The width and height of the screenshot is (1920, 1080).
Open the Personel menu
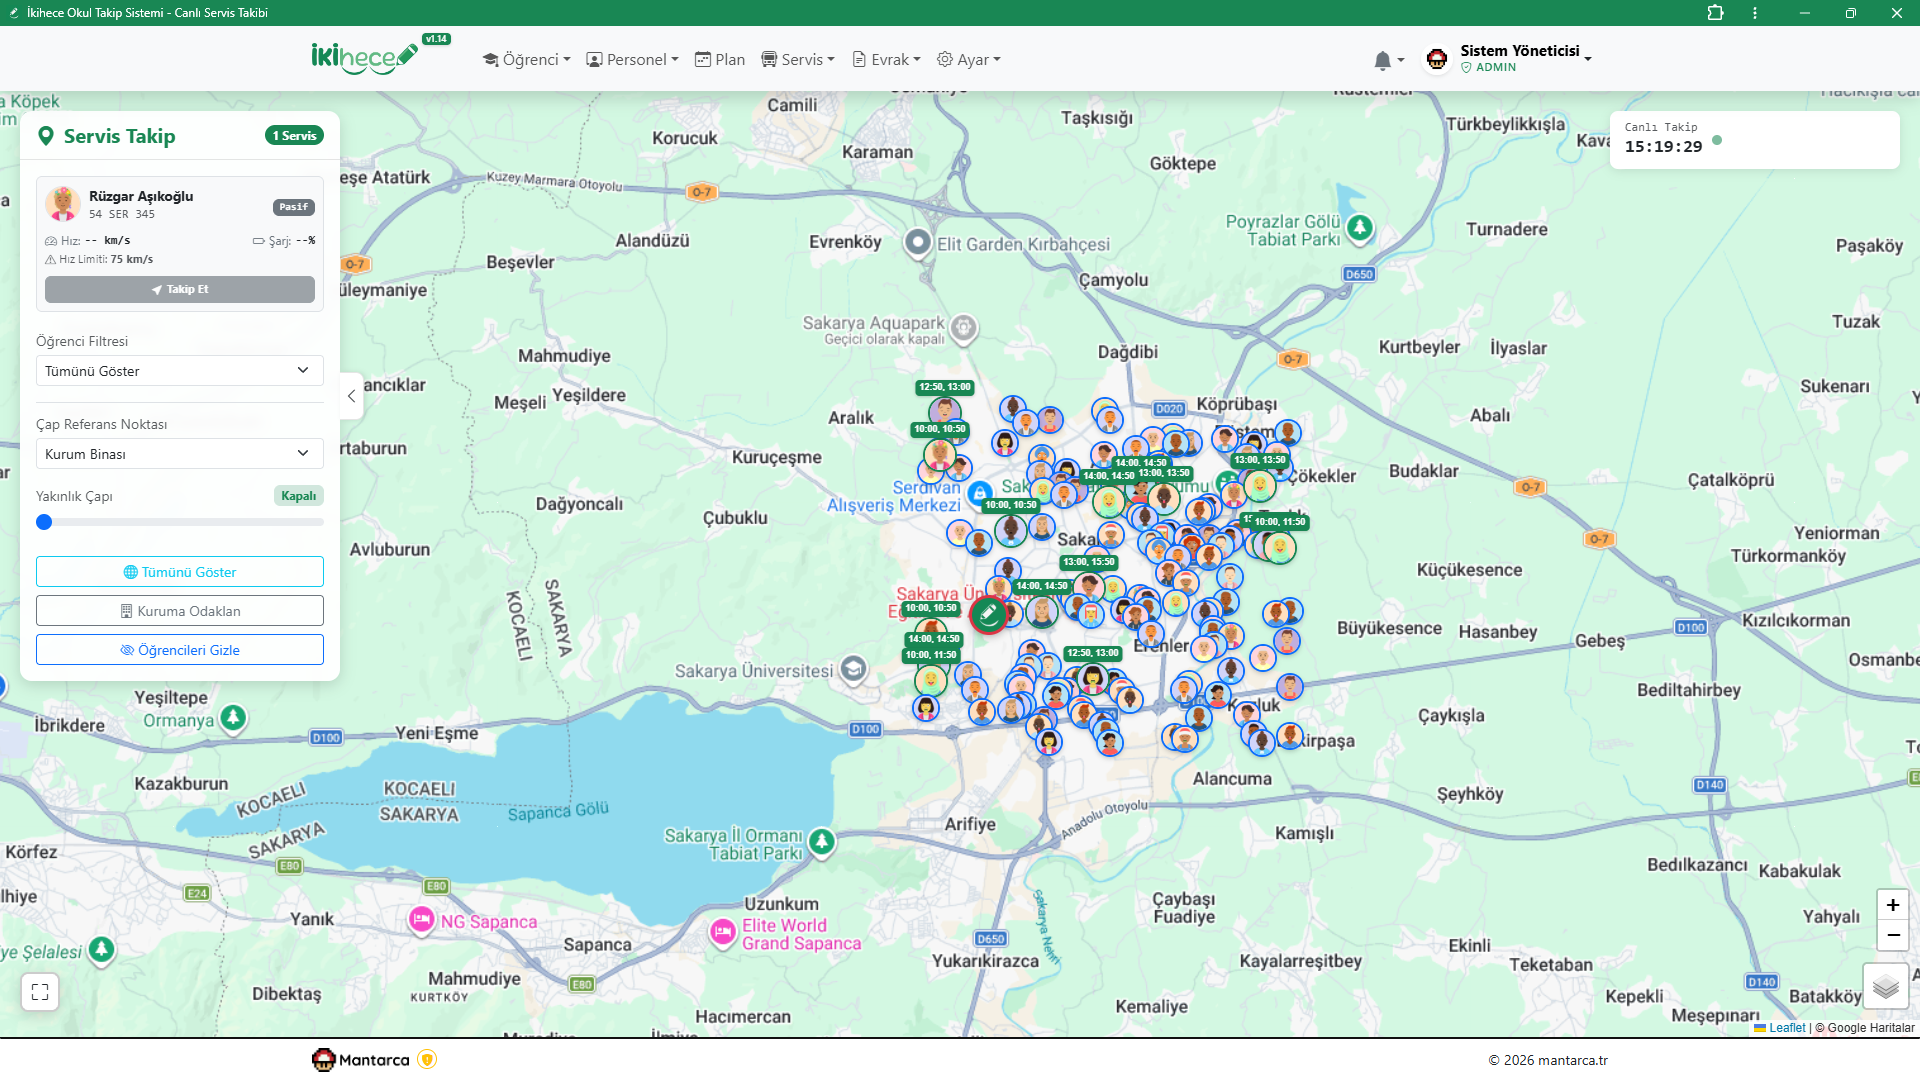(632, 60)
